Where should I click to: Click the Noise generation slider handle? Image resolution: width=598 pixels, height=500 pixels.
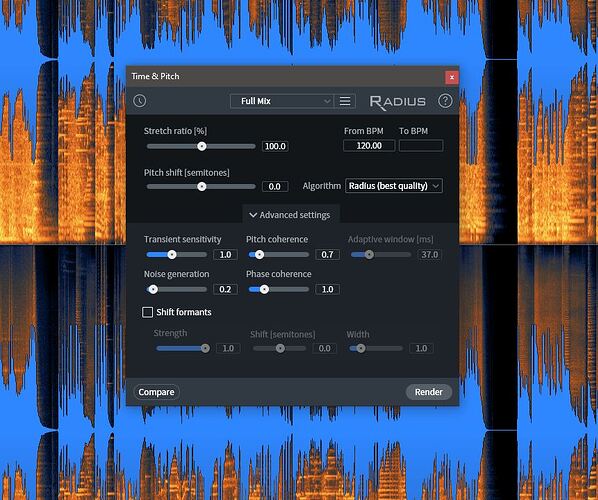[x=153, y=289]
